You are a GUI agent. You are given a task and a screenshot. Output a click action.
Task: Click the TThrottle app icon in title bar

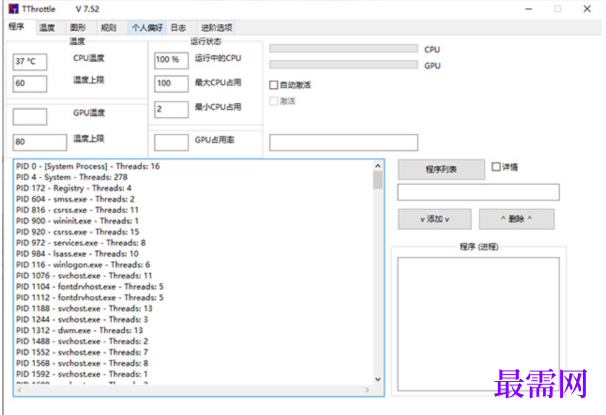pos(13,9)
